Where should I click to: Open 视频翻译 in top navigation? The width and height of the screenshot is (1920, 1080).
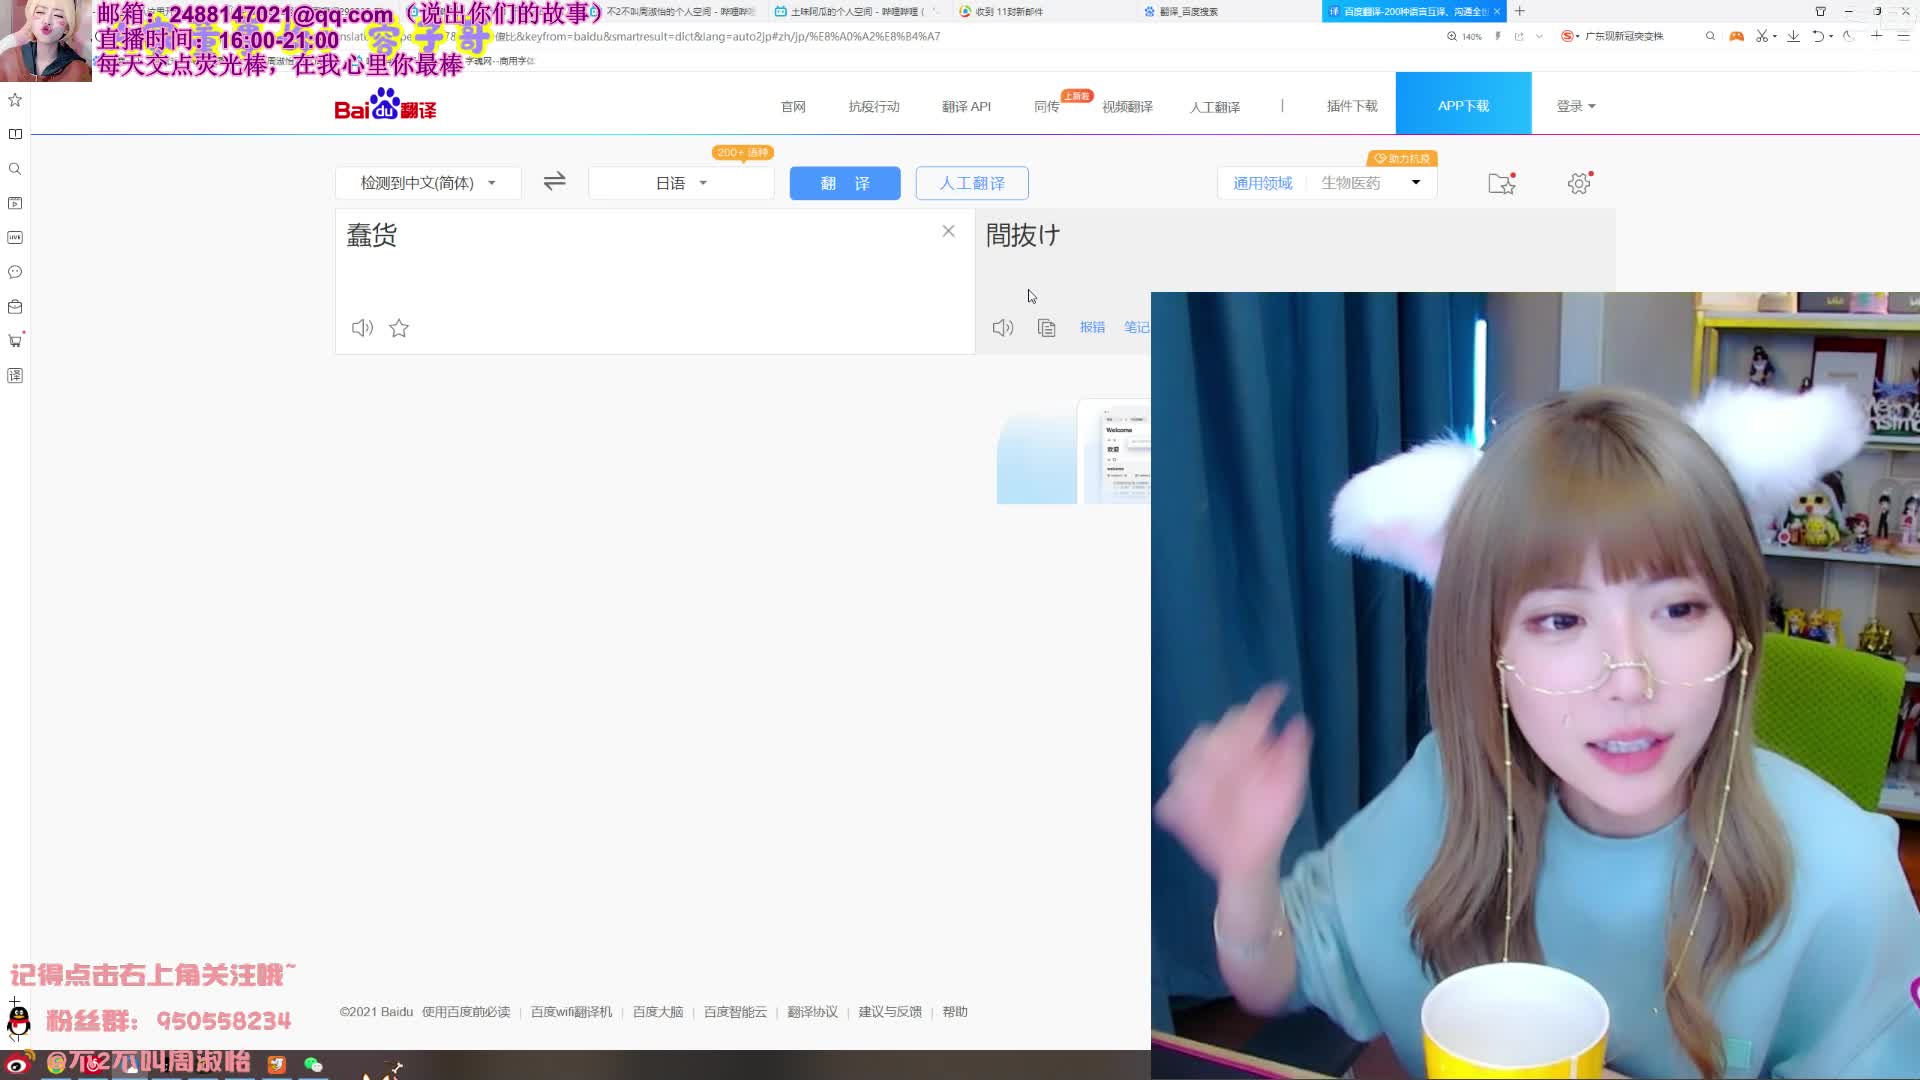[x=1127, y=106]
